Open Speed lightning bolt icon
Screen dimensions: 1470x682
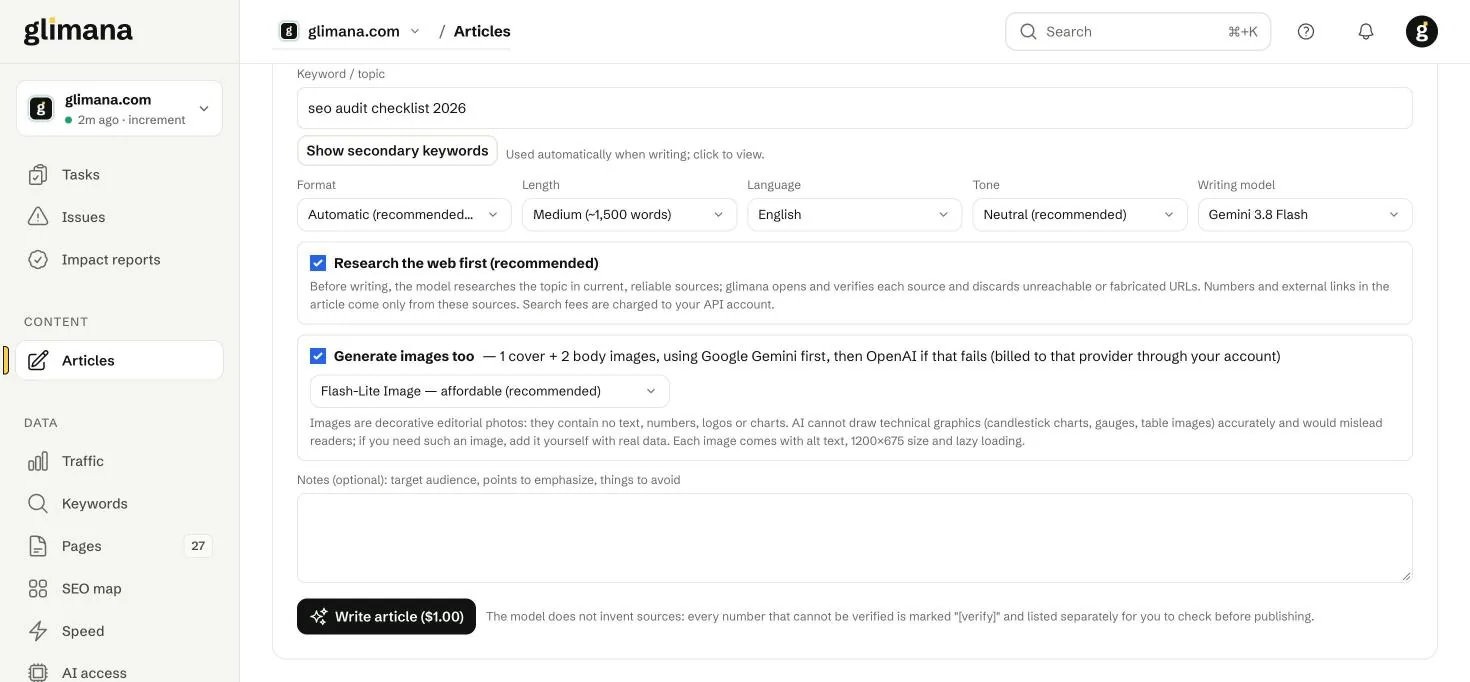click(x=38, y=631)
